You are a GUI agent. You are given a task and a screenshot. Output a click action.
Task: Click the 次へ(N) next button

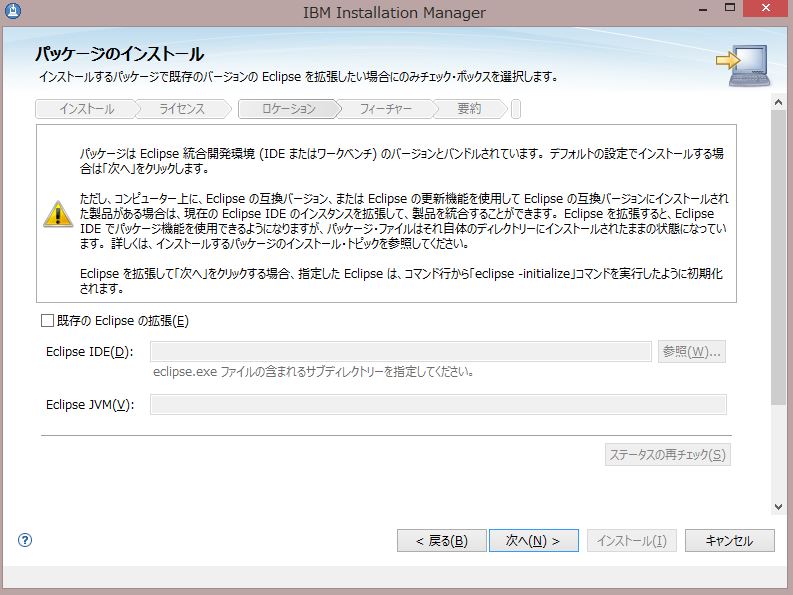534,540
